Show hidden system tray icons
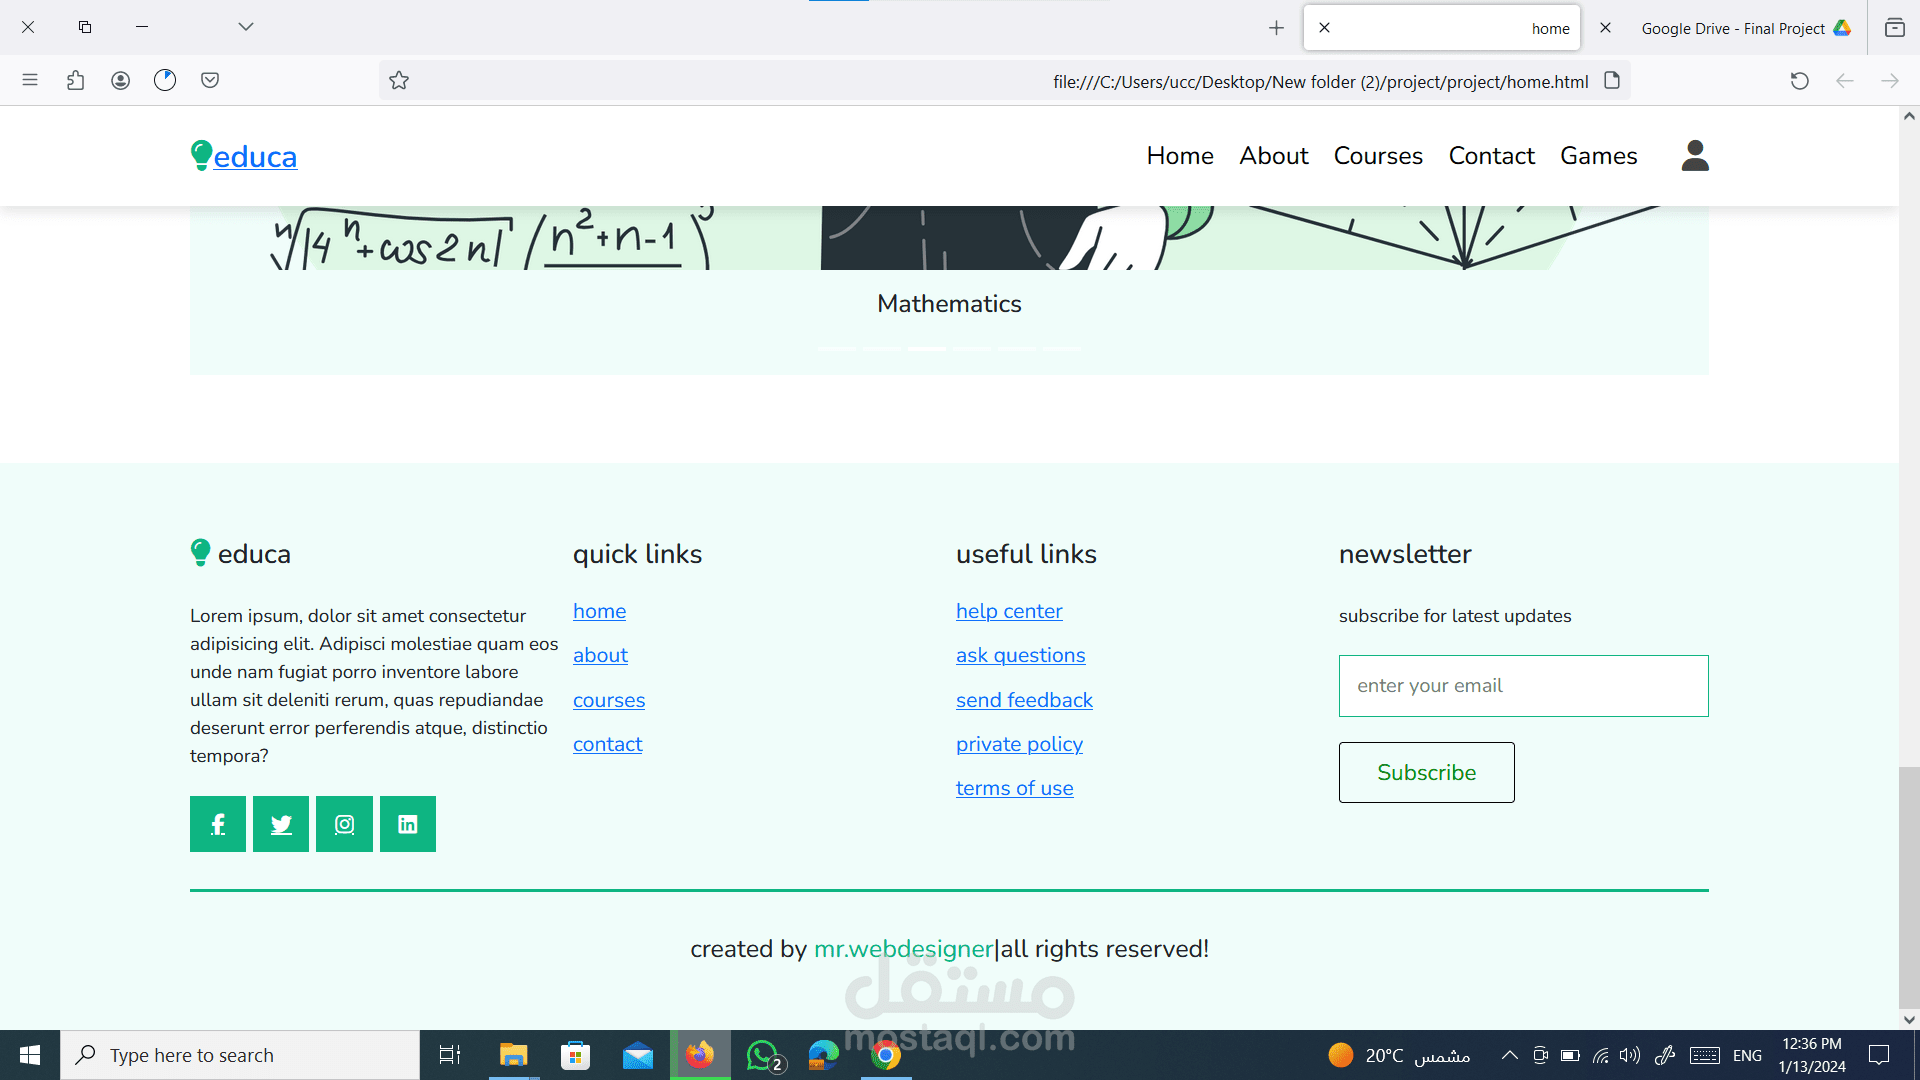Image resolution: width=1920 pixels, height=1080 pixels. (x=1509, y=1055)
